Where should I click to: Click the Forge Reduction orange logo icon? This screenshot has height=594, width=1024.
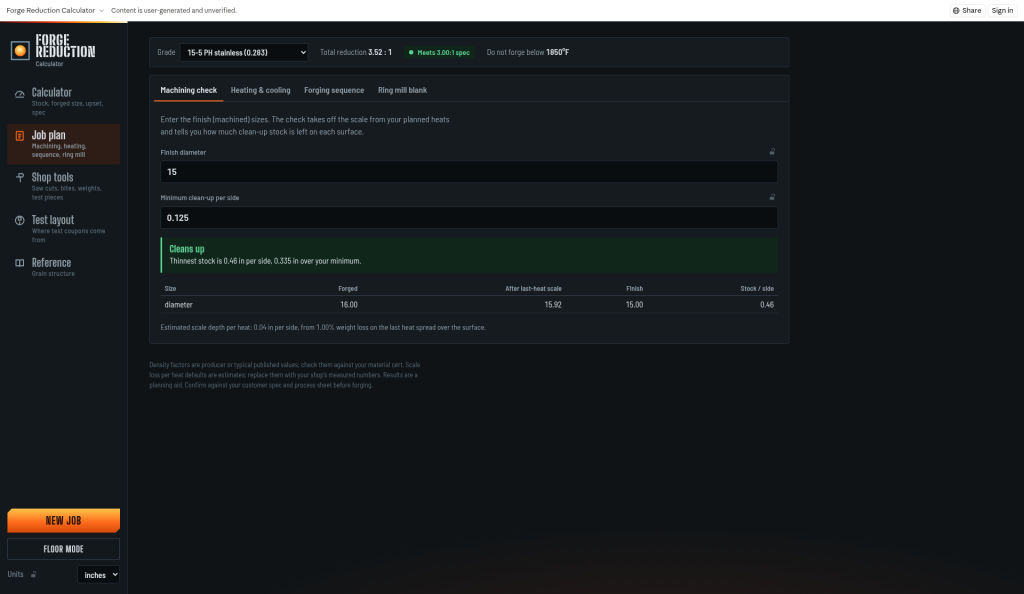click(x=20, y=50)
